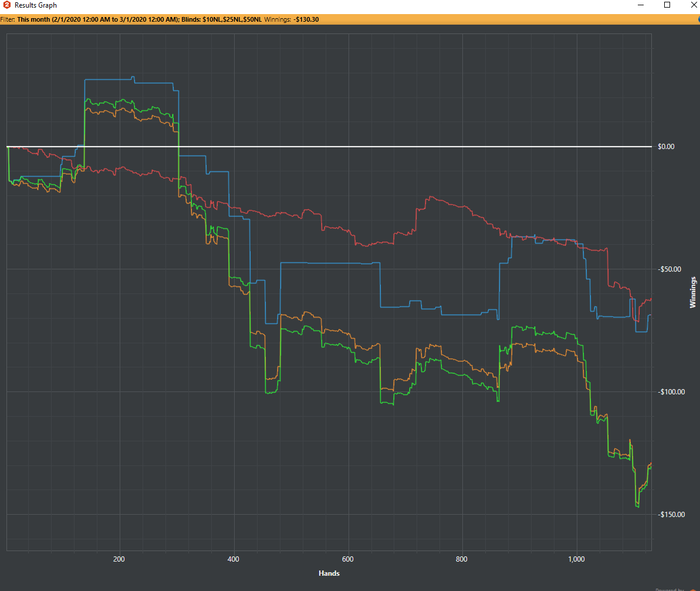Click the -$100.00 axis label
700x591 pixels.
671,392
